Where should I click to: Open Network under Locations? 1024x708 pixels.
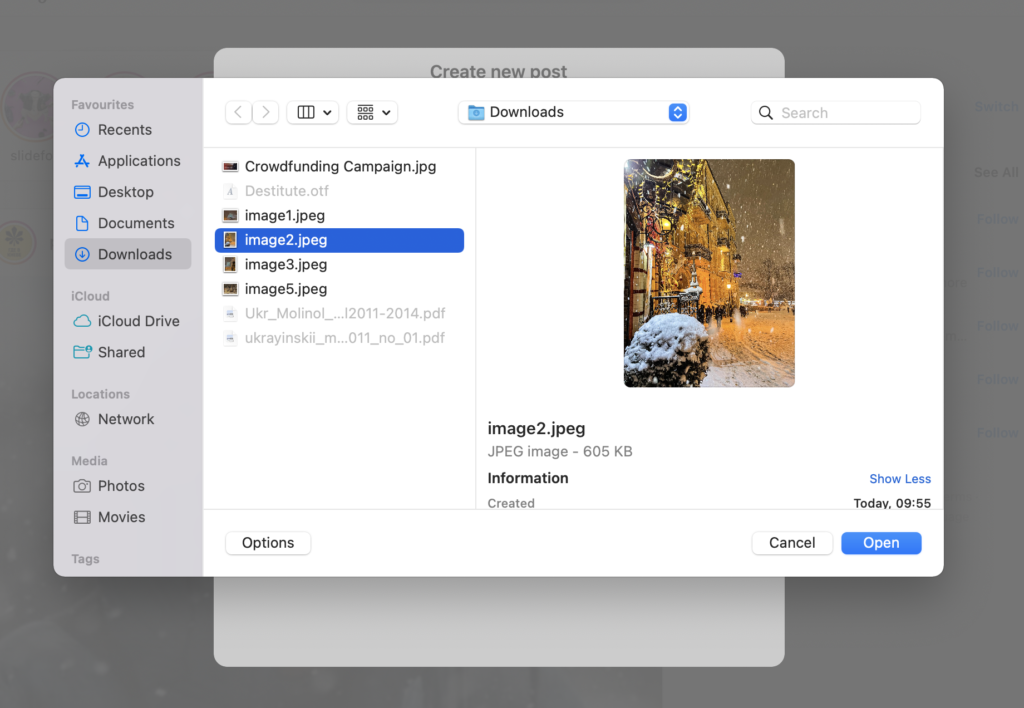(x=128, y=419)
